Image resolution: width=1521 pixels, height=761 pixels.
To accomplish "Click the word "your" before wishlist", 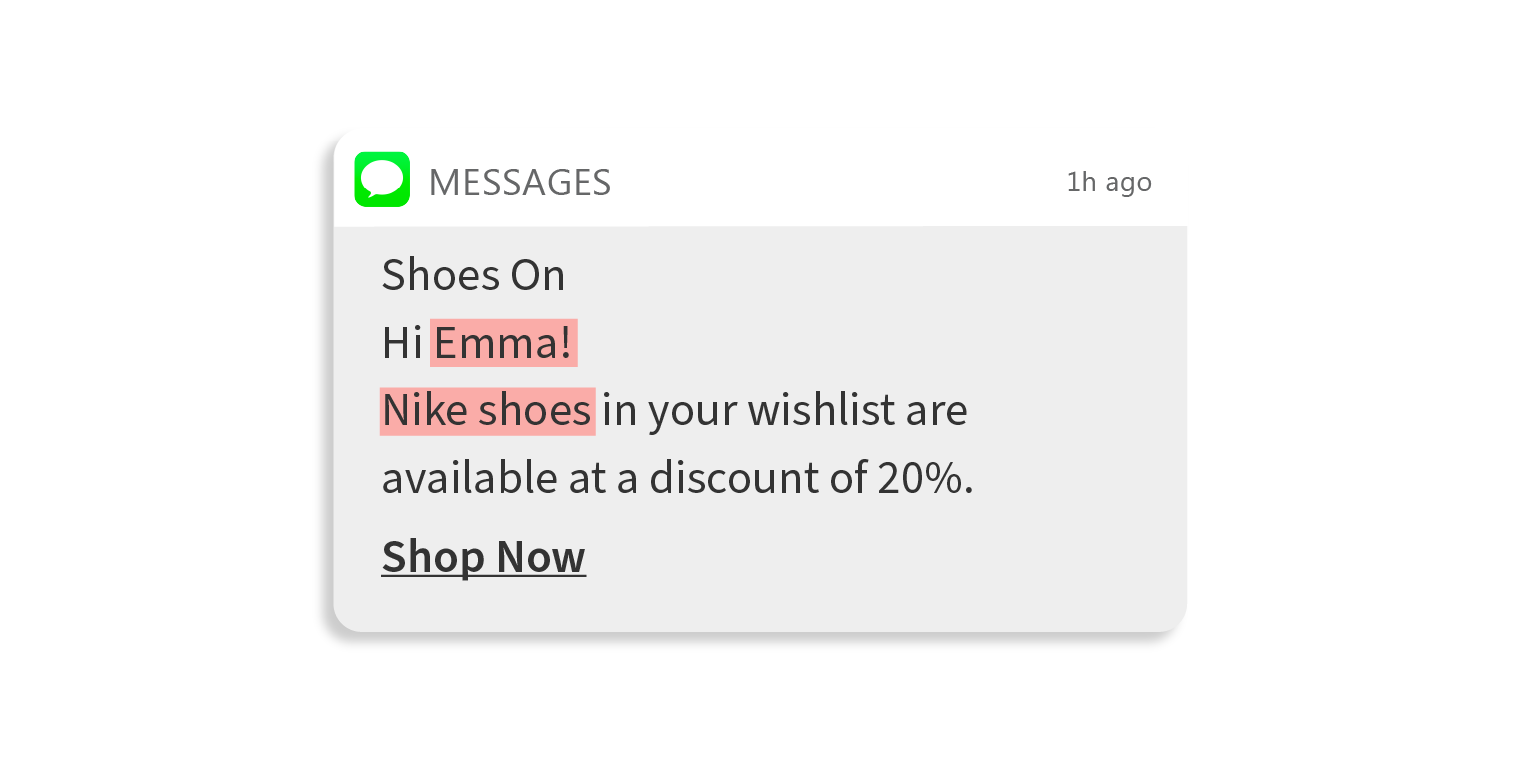I will [694, 411].
